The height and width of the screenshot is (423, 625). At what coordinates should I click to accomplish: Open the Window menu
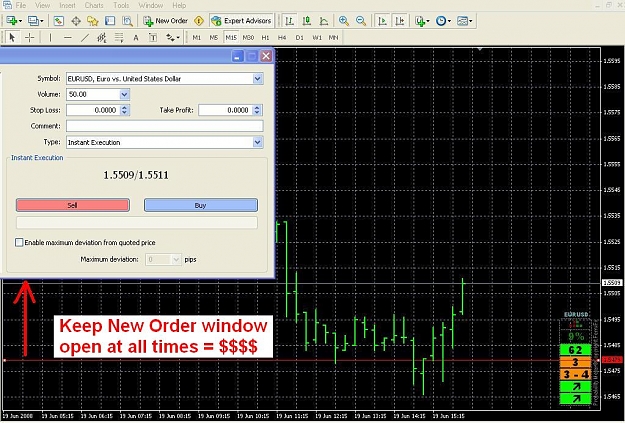[151, 5]
